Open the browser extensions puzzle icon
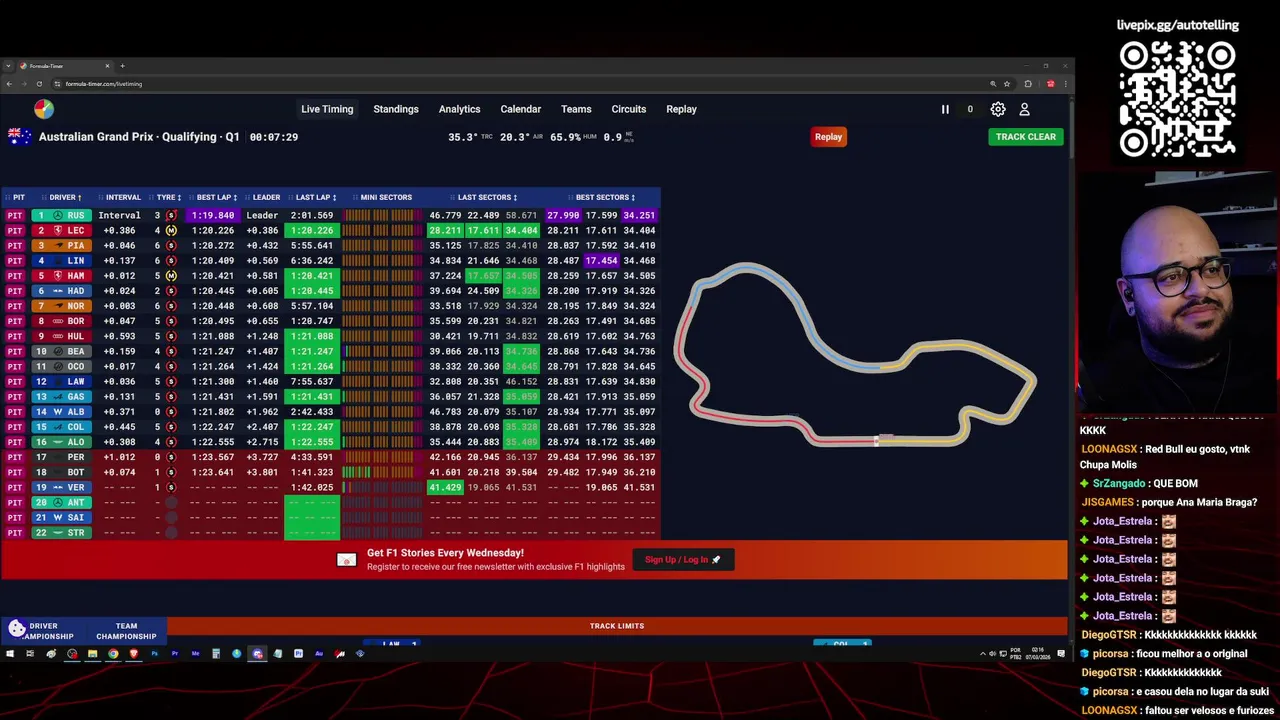 (1028, 84)
